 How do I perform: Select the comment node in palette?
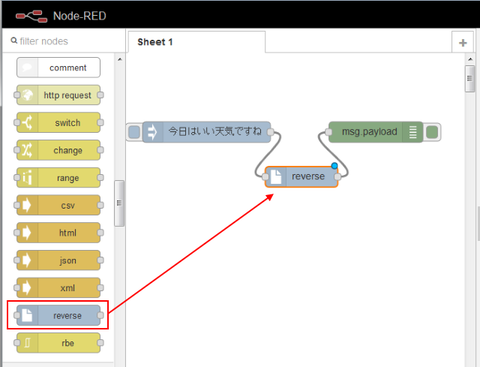[x=58, y=68]
